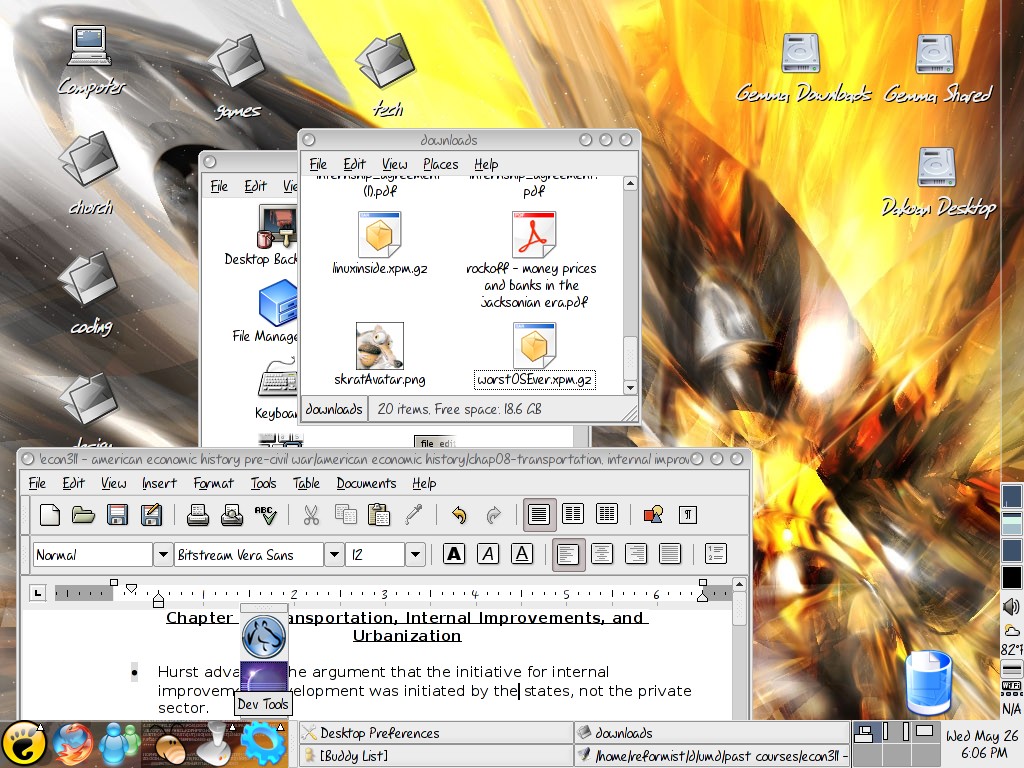The height and width of the screenshot is (768, 1024).
Task: Set left paragraph alignment
Action: click(568, 554)
